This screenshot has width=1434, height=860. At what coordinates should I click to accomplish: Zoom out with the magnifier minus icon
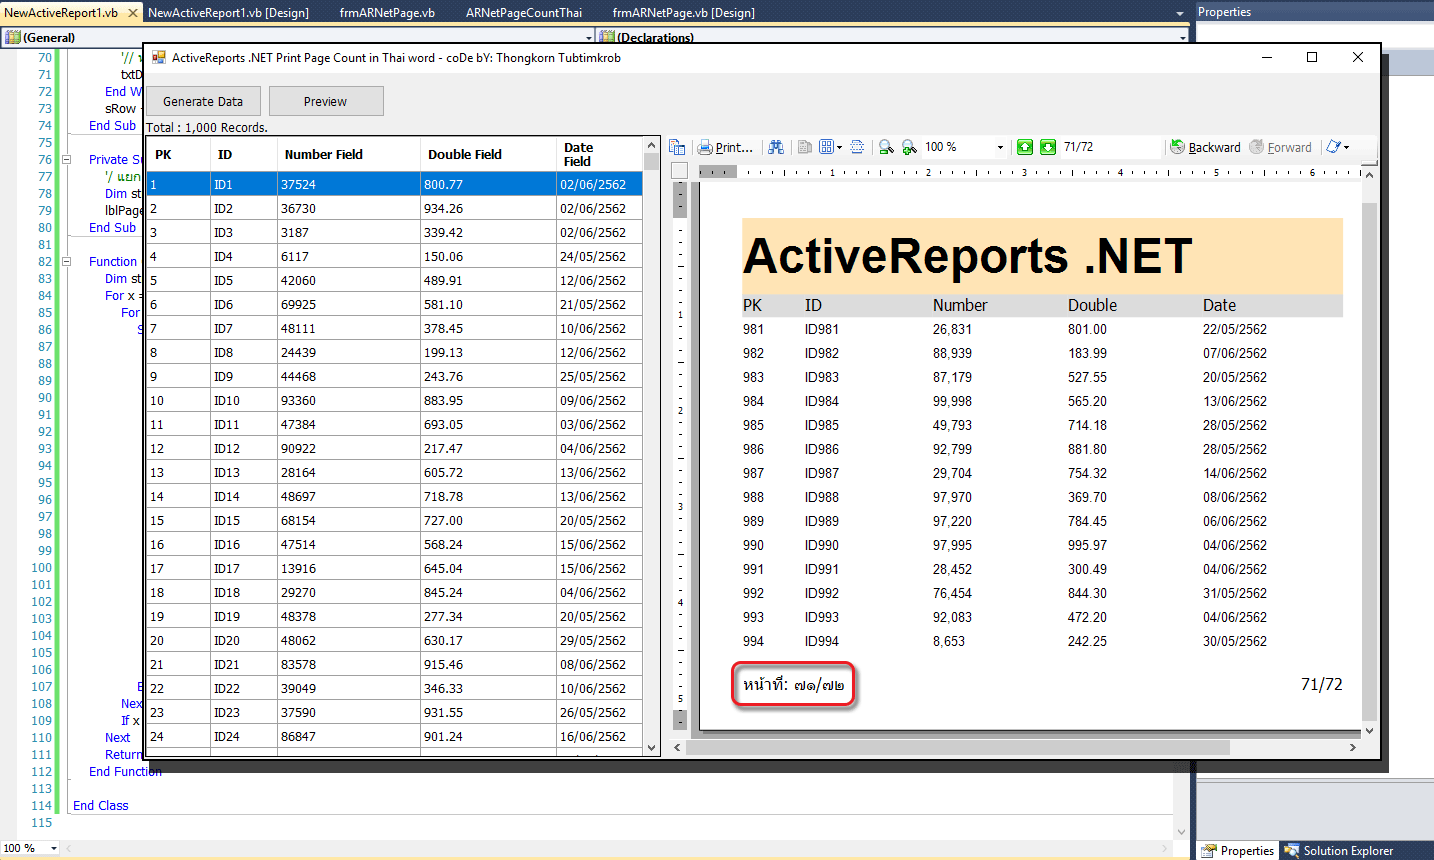886,147
